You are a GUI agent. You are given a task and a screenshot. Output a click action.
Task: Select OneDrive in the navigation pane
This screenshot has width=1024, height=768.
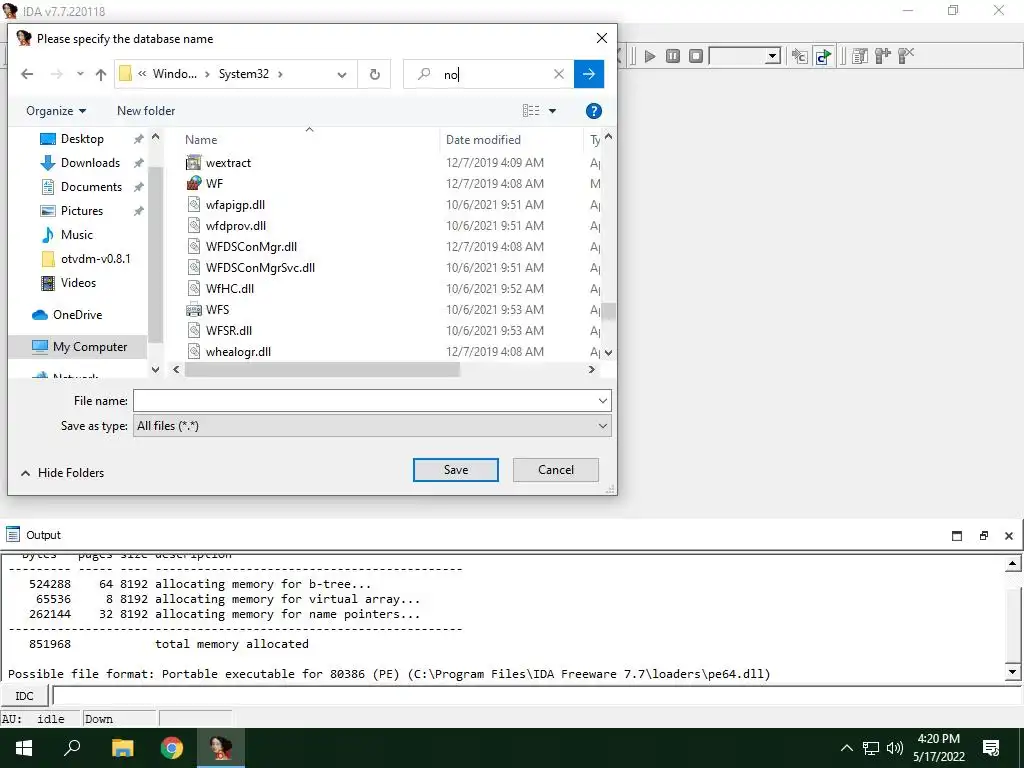pyautogui.click(x=77, y=315)
